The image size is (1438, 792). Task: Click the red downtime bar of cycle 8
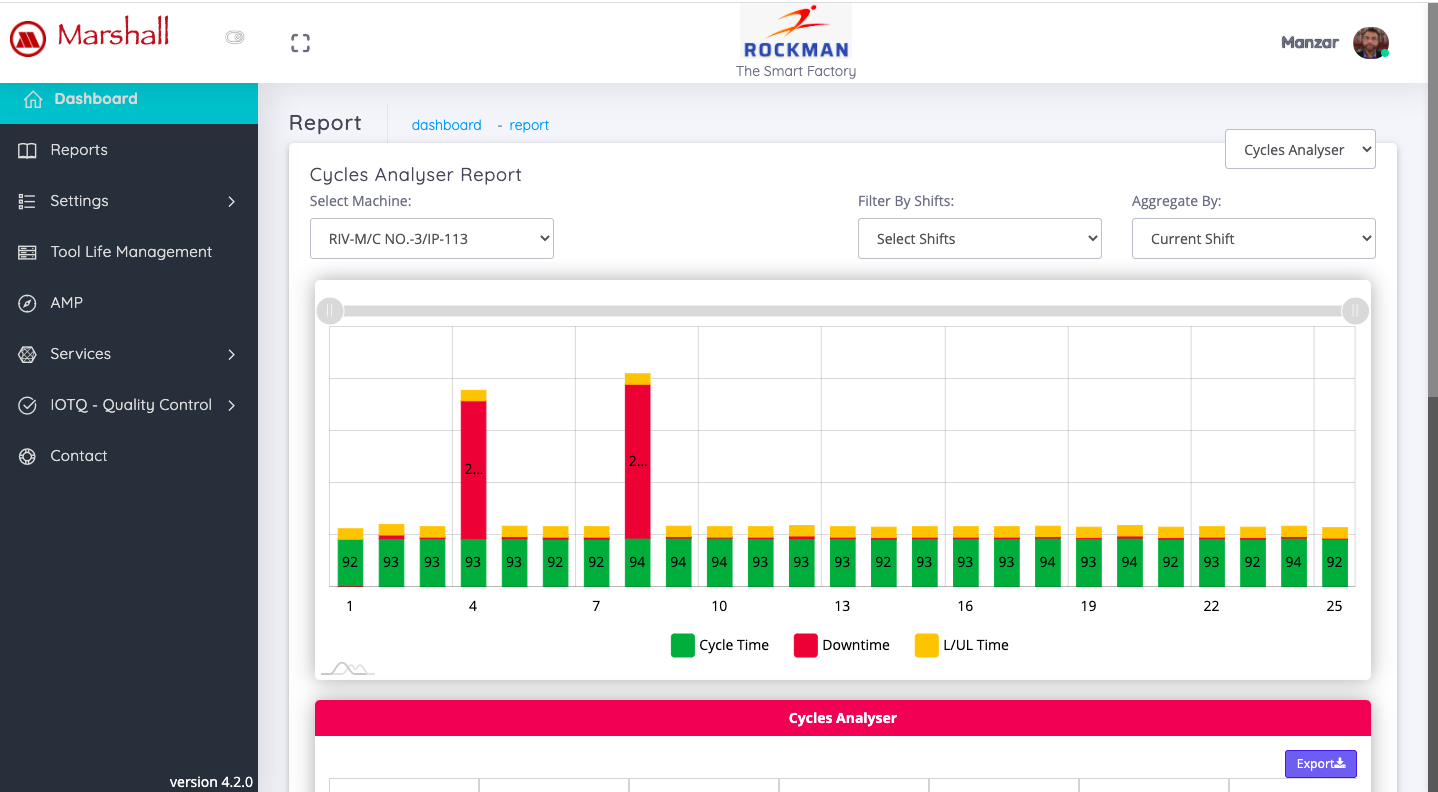638,461
